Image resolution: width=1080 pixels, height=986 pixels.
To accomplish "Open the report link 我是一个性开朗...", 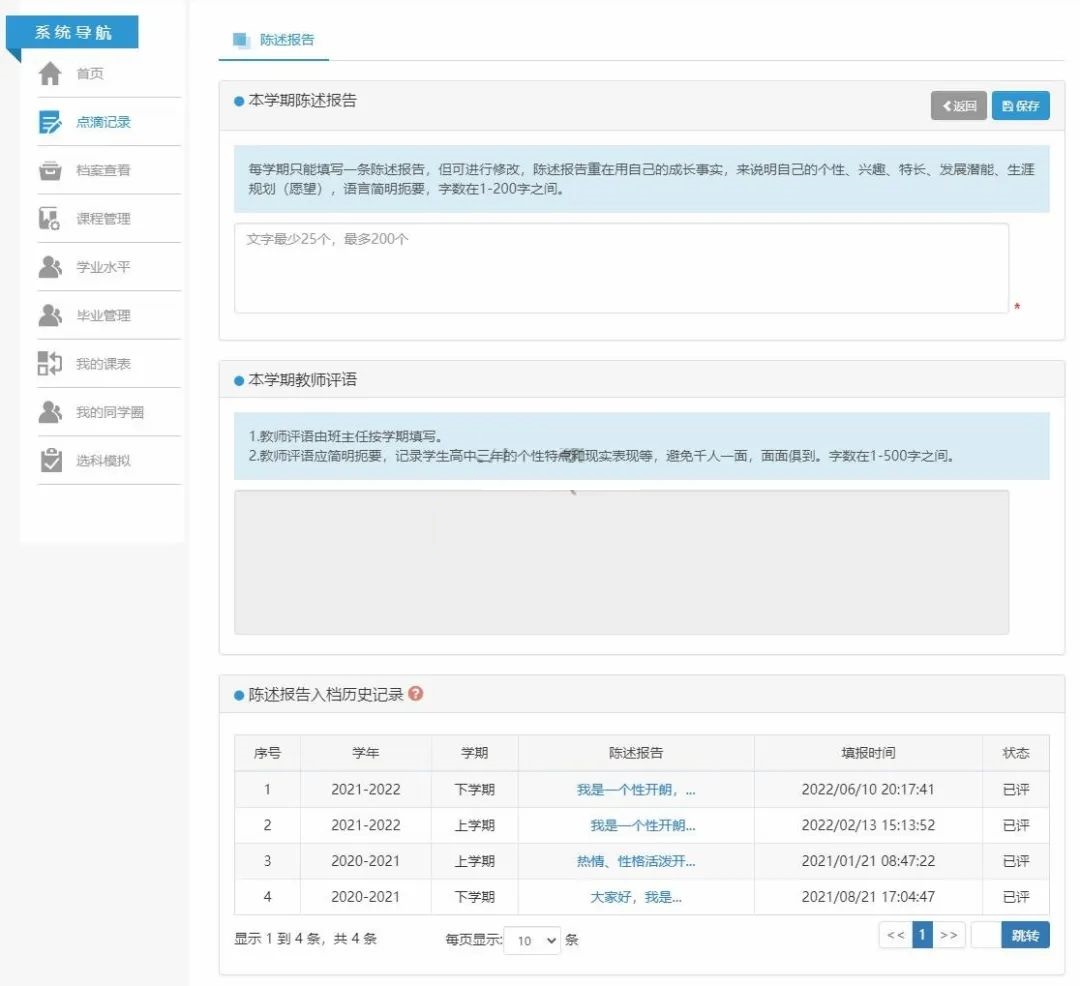I will [x=643, y=826].
